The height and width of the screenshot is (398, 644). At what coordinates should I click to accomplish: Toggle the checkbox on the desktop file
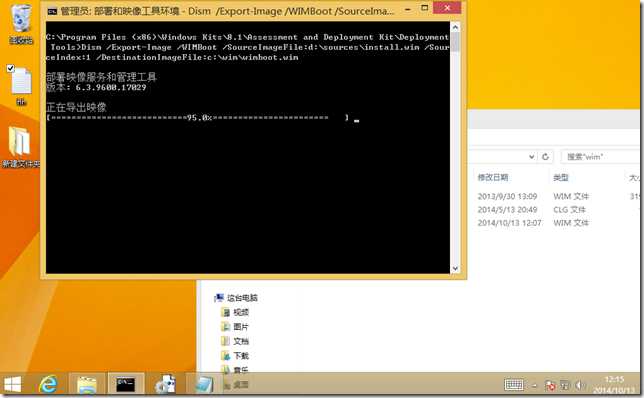click(11, 69)
